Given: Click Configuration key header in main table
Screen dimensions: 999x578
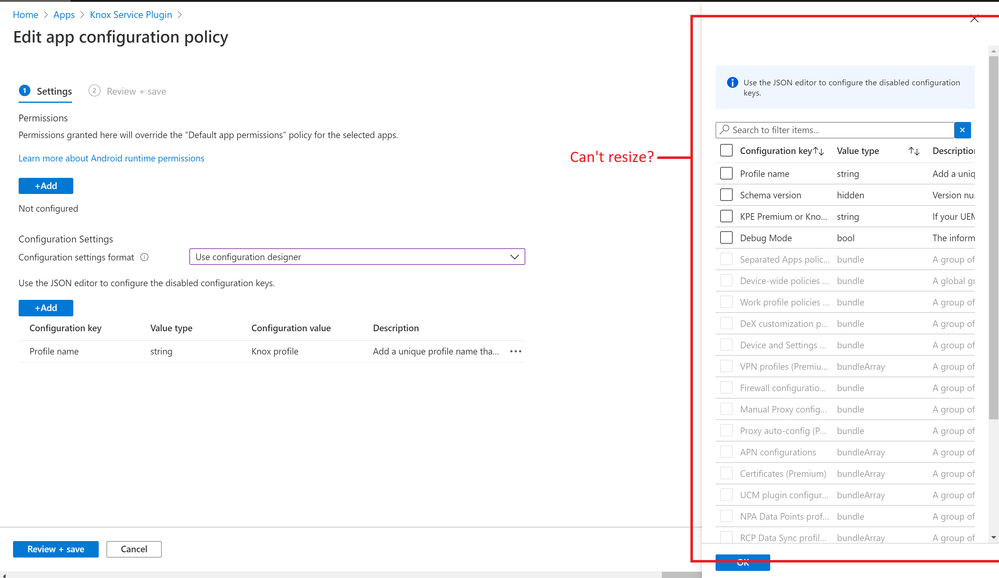Looking at the screenshot, I should (x=66, y=328).
